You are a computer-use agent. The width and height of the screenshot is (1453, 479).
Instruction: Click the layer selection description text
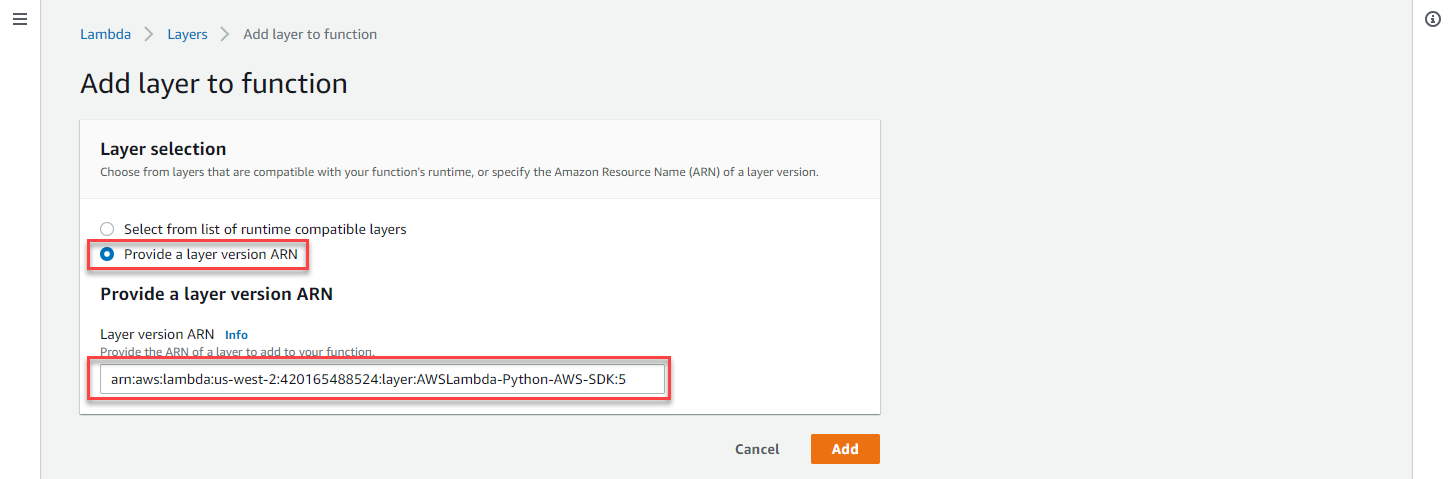click(x=459, y=172)
